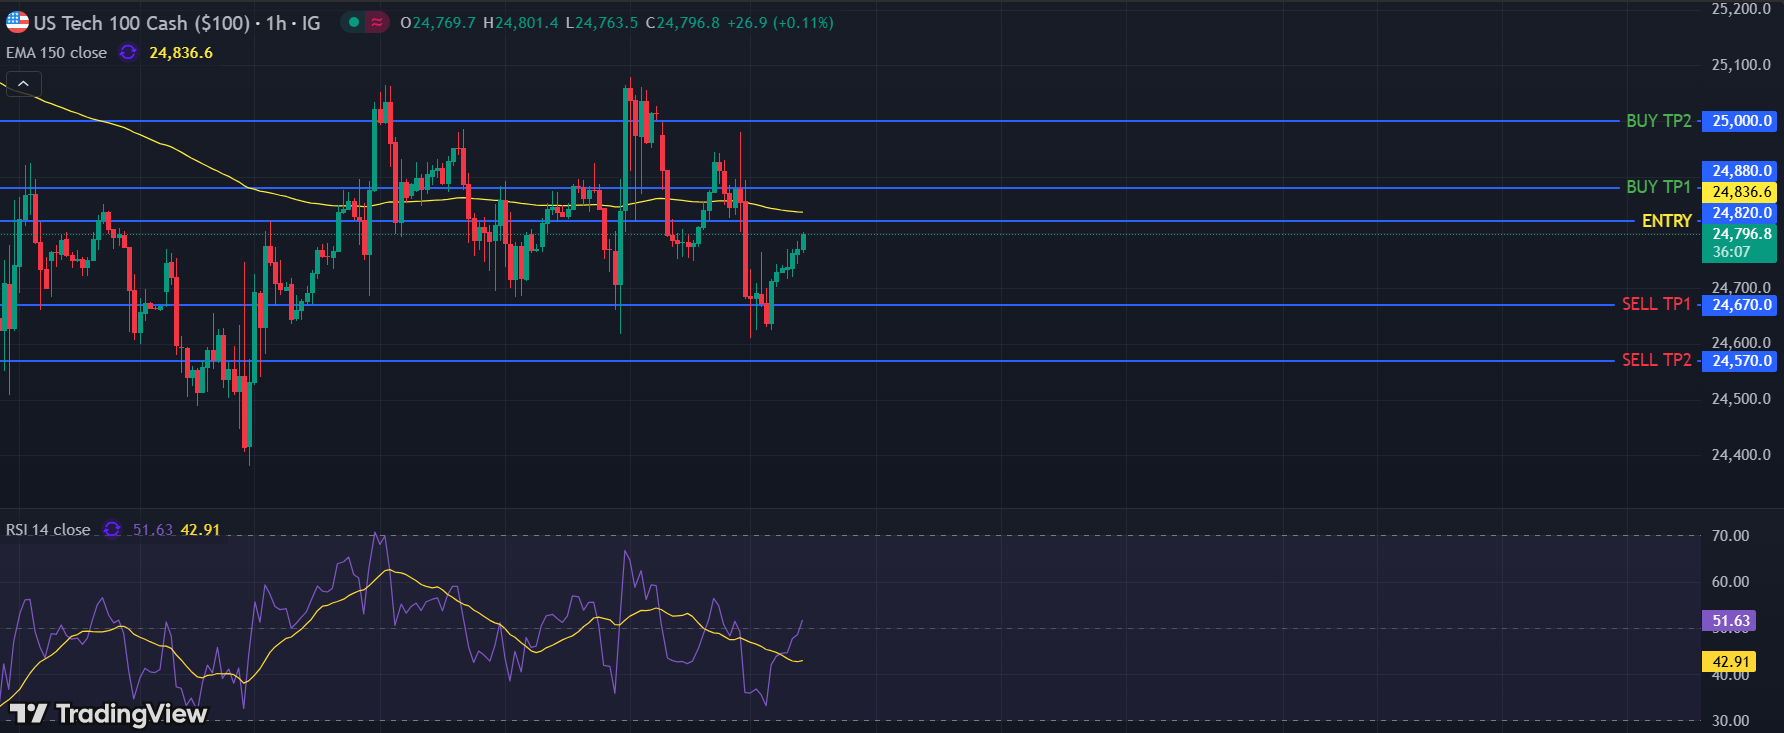Image resolution: width=1784 pixels, height=733 pixels.
Task: Collapse the indicator legend with the chevron
Action: pyautogui.click(x=23, y=84)
